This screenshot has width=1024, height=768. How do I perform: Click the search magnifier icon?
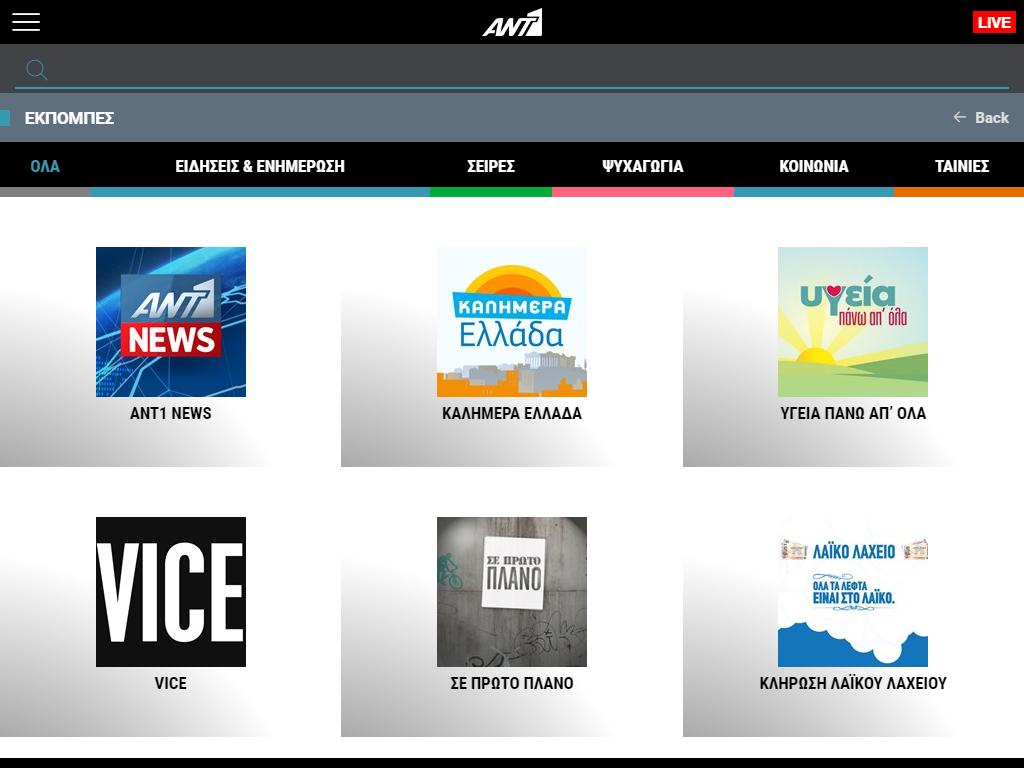37,69
